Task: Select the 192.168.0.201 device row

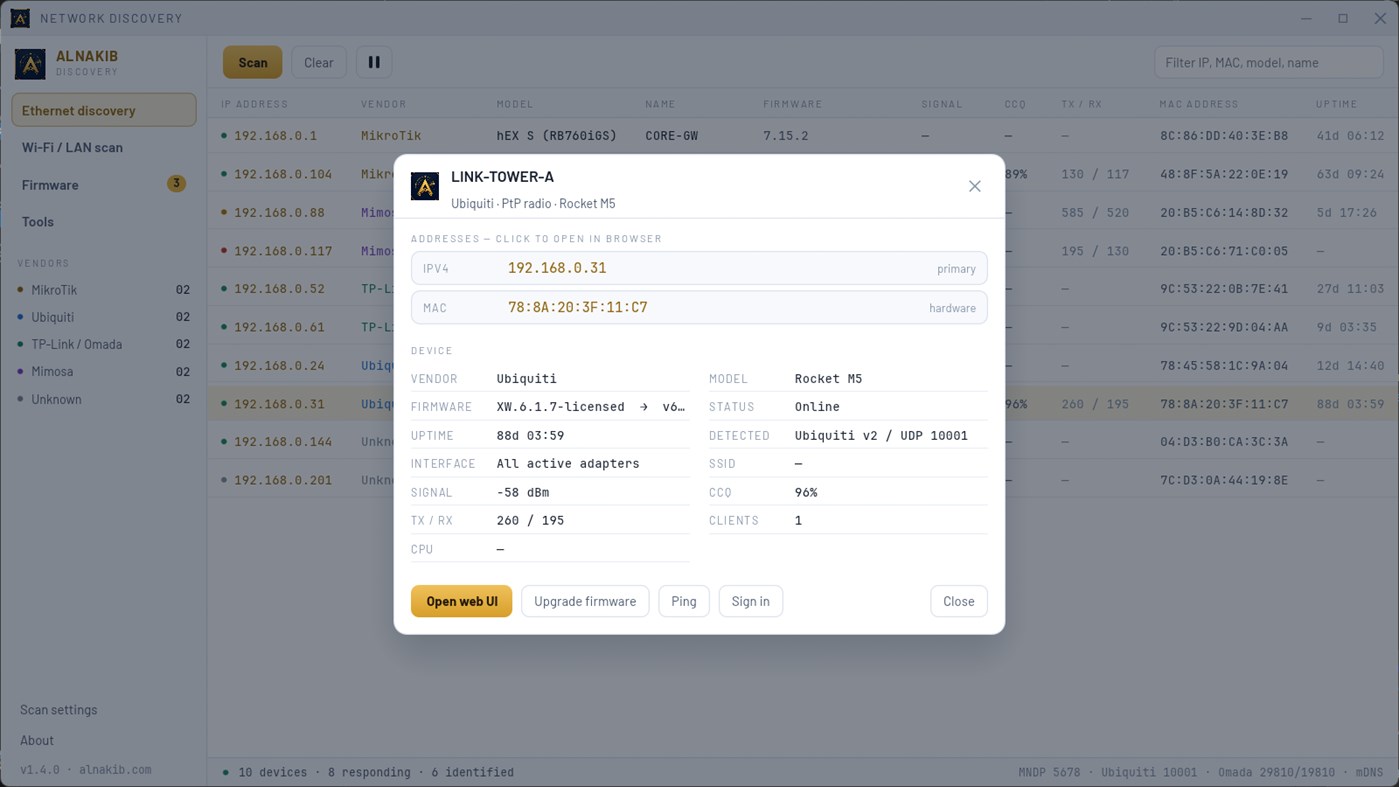Action: (x=803, y=480)
